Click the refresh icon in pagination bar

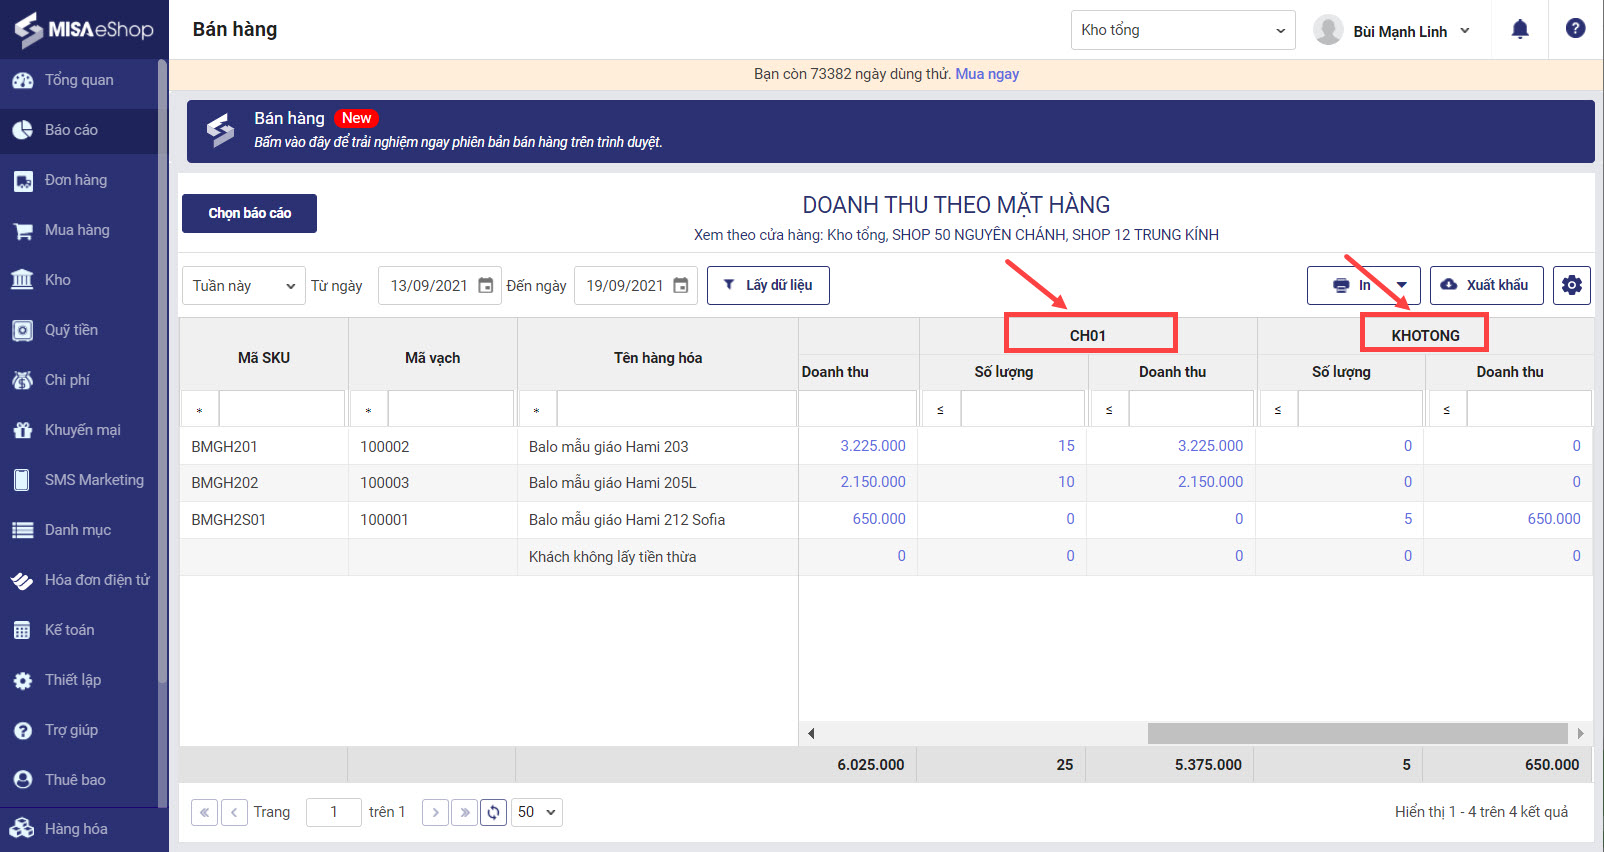[x=493, y=812]
